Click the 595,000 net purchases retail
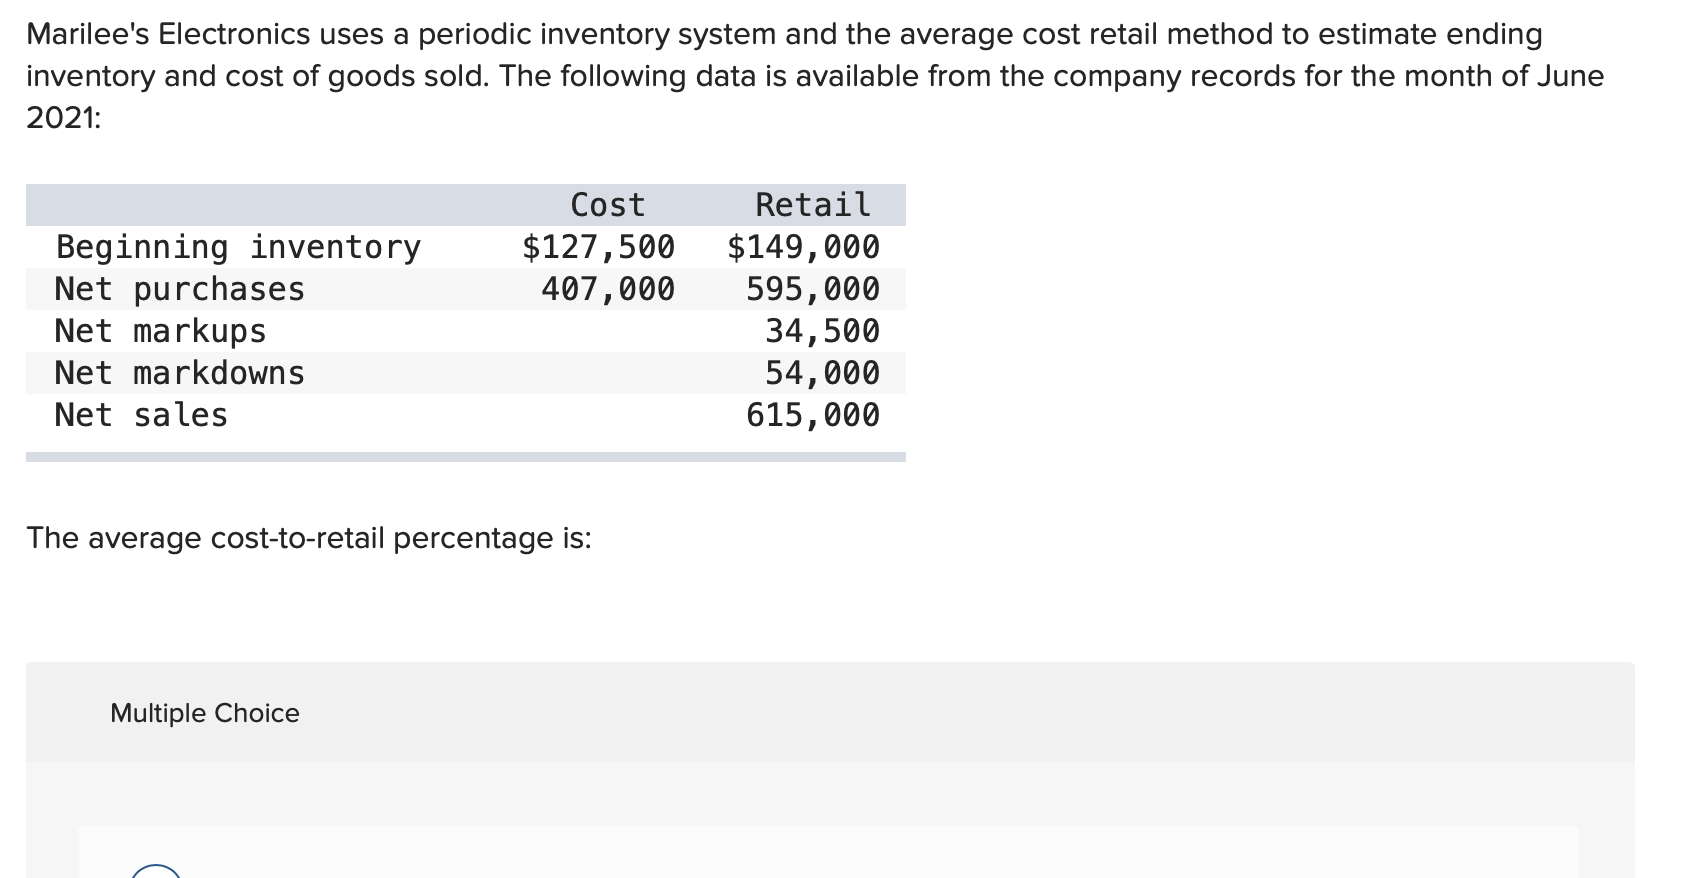Screen dimensions: 1696x878 (813, 289)
